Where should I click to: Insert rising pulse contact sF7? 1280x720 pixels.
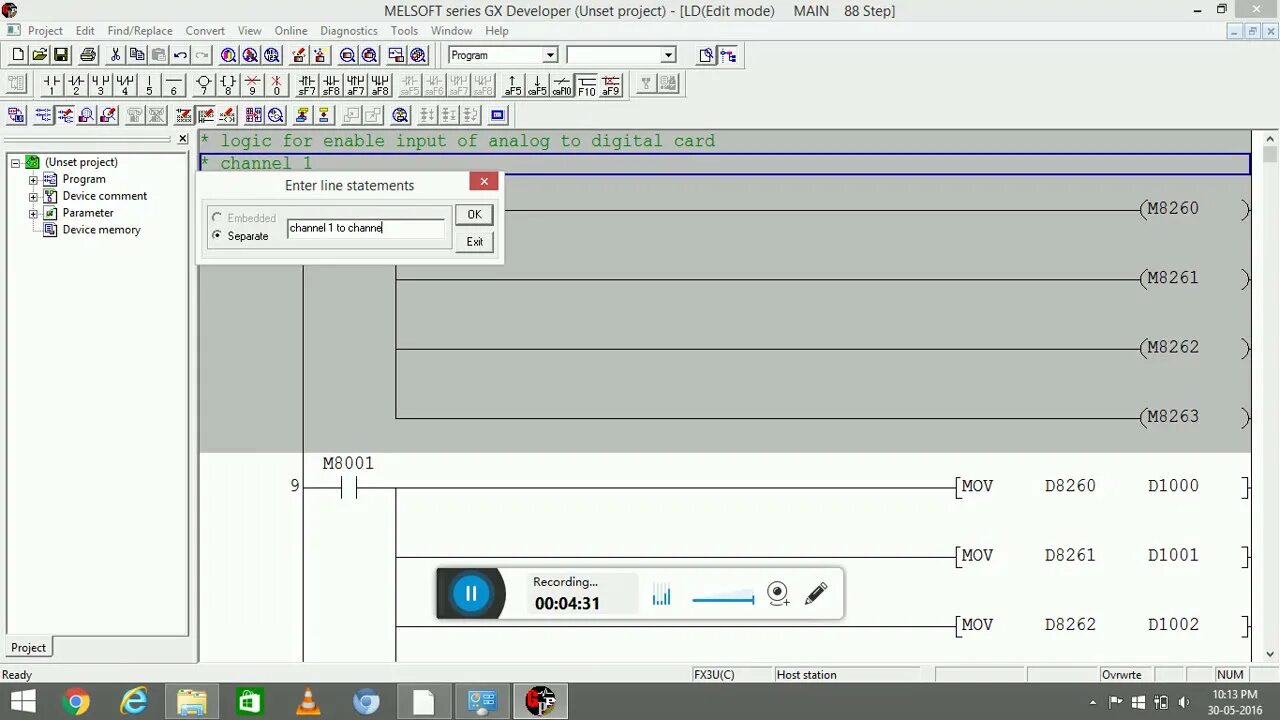tap(307, 85)
